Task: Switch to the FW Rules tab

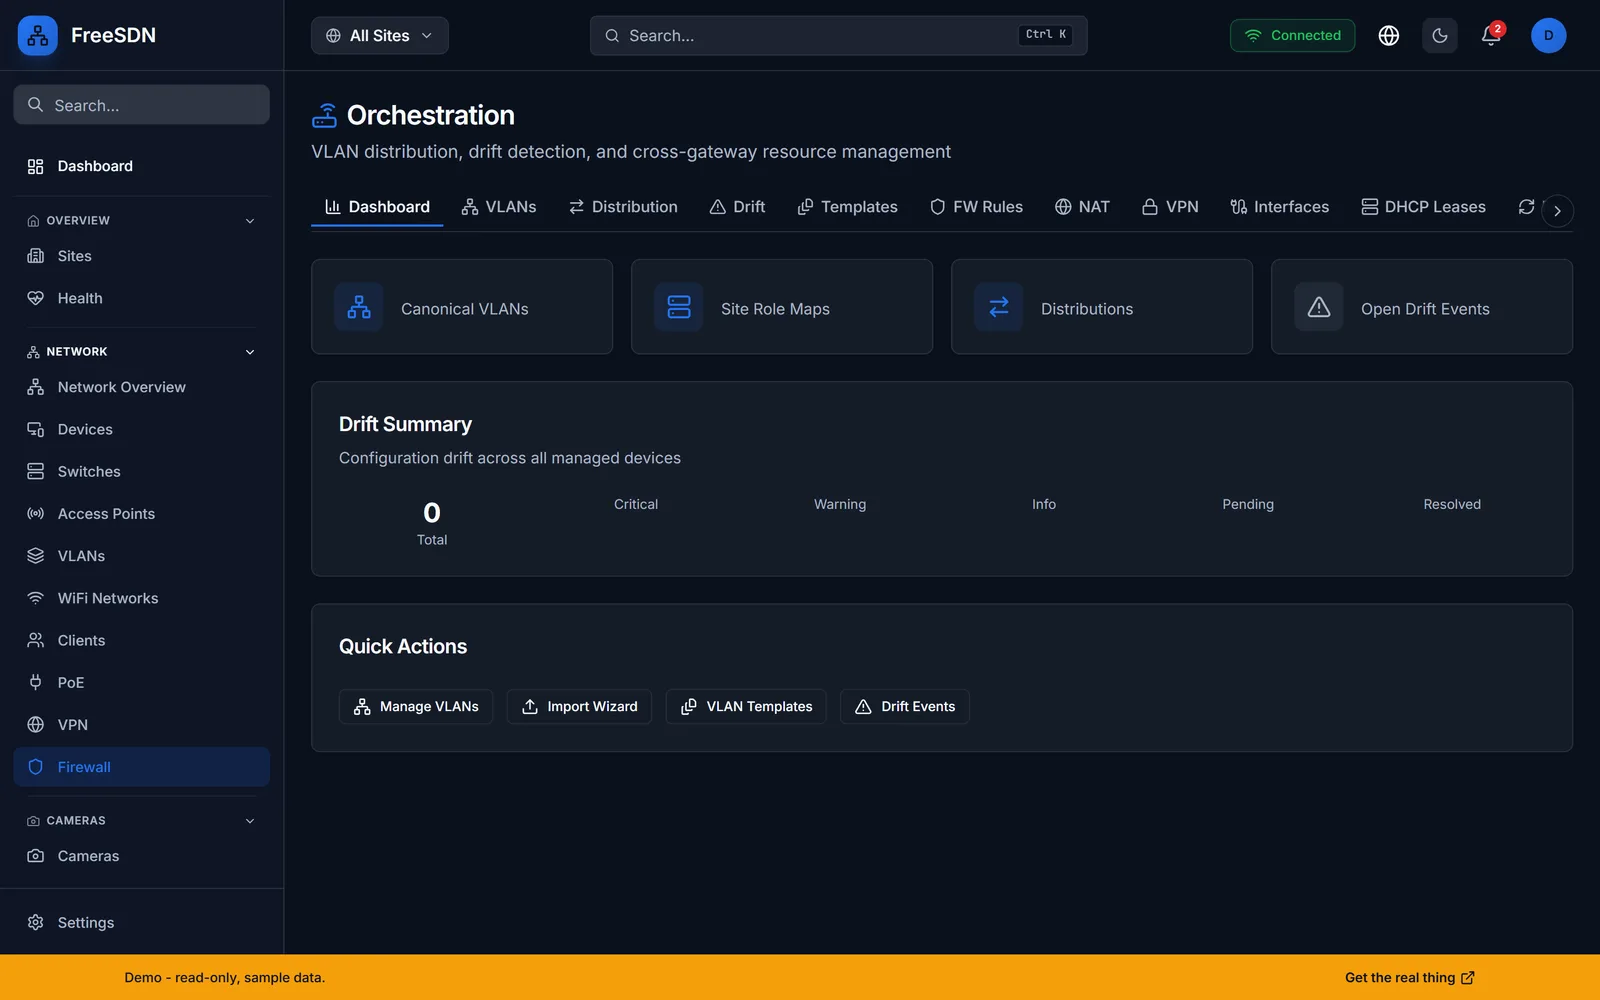Action: (x=976, y=207)
